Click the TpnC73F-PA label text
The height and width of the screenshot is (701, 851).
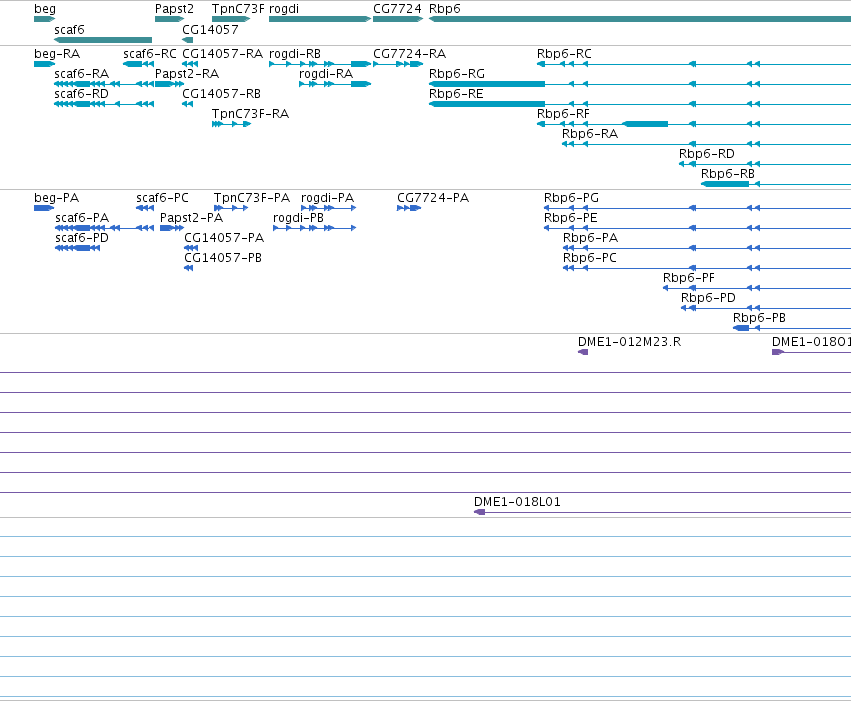point(252,197)
